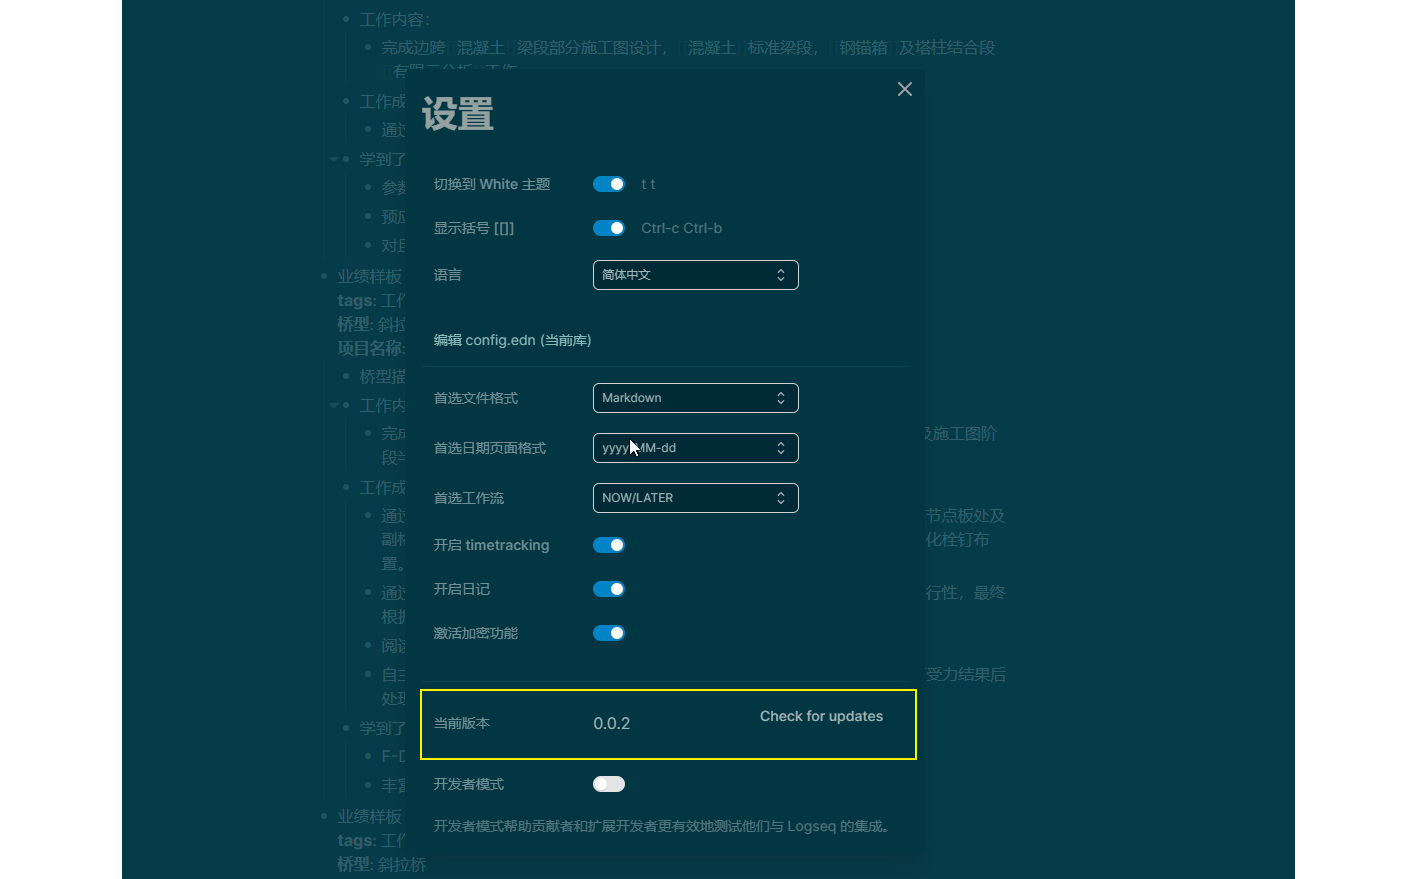Click the bullet beside 学到了

tap(345, 158)
